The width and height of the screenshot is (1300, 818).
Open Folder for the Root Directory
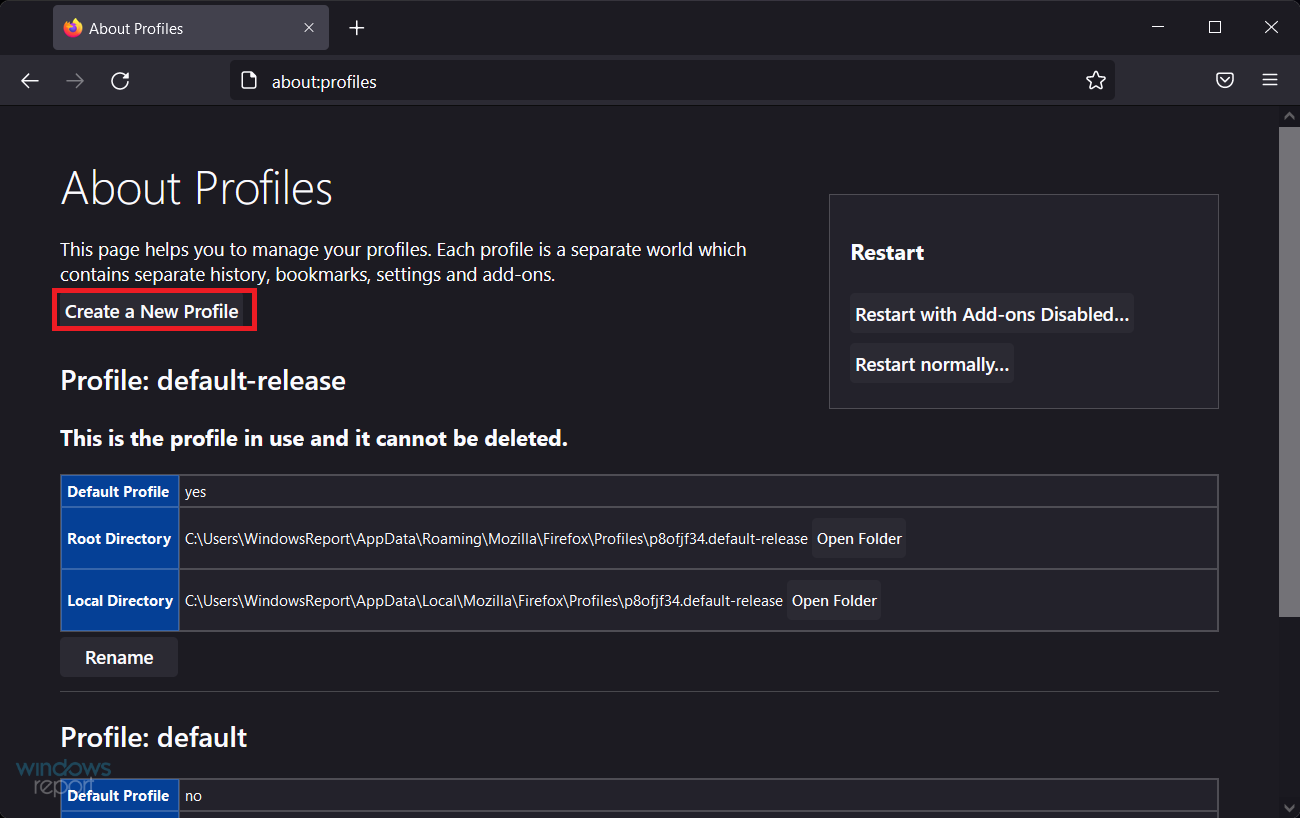click(x=859, y=539)
